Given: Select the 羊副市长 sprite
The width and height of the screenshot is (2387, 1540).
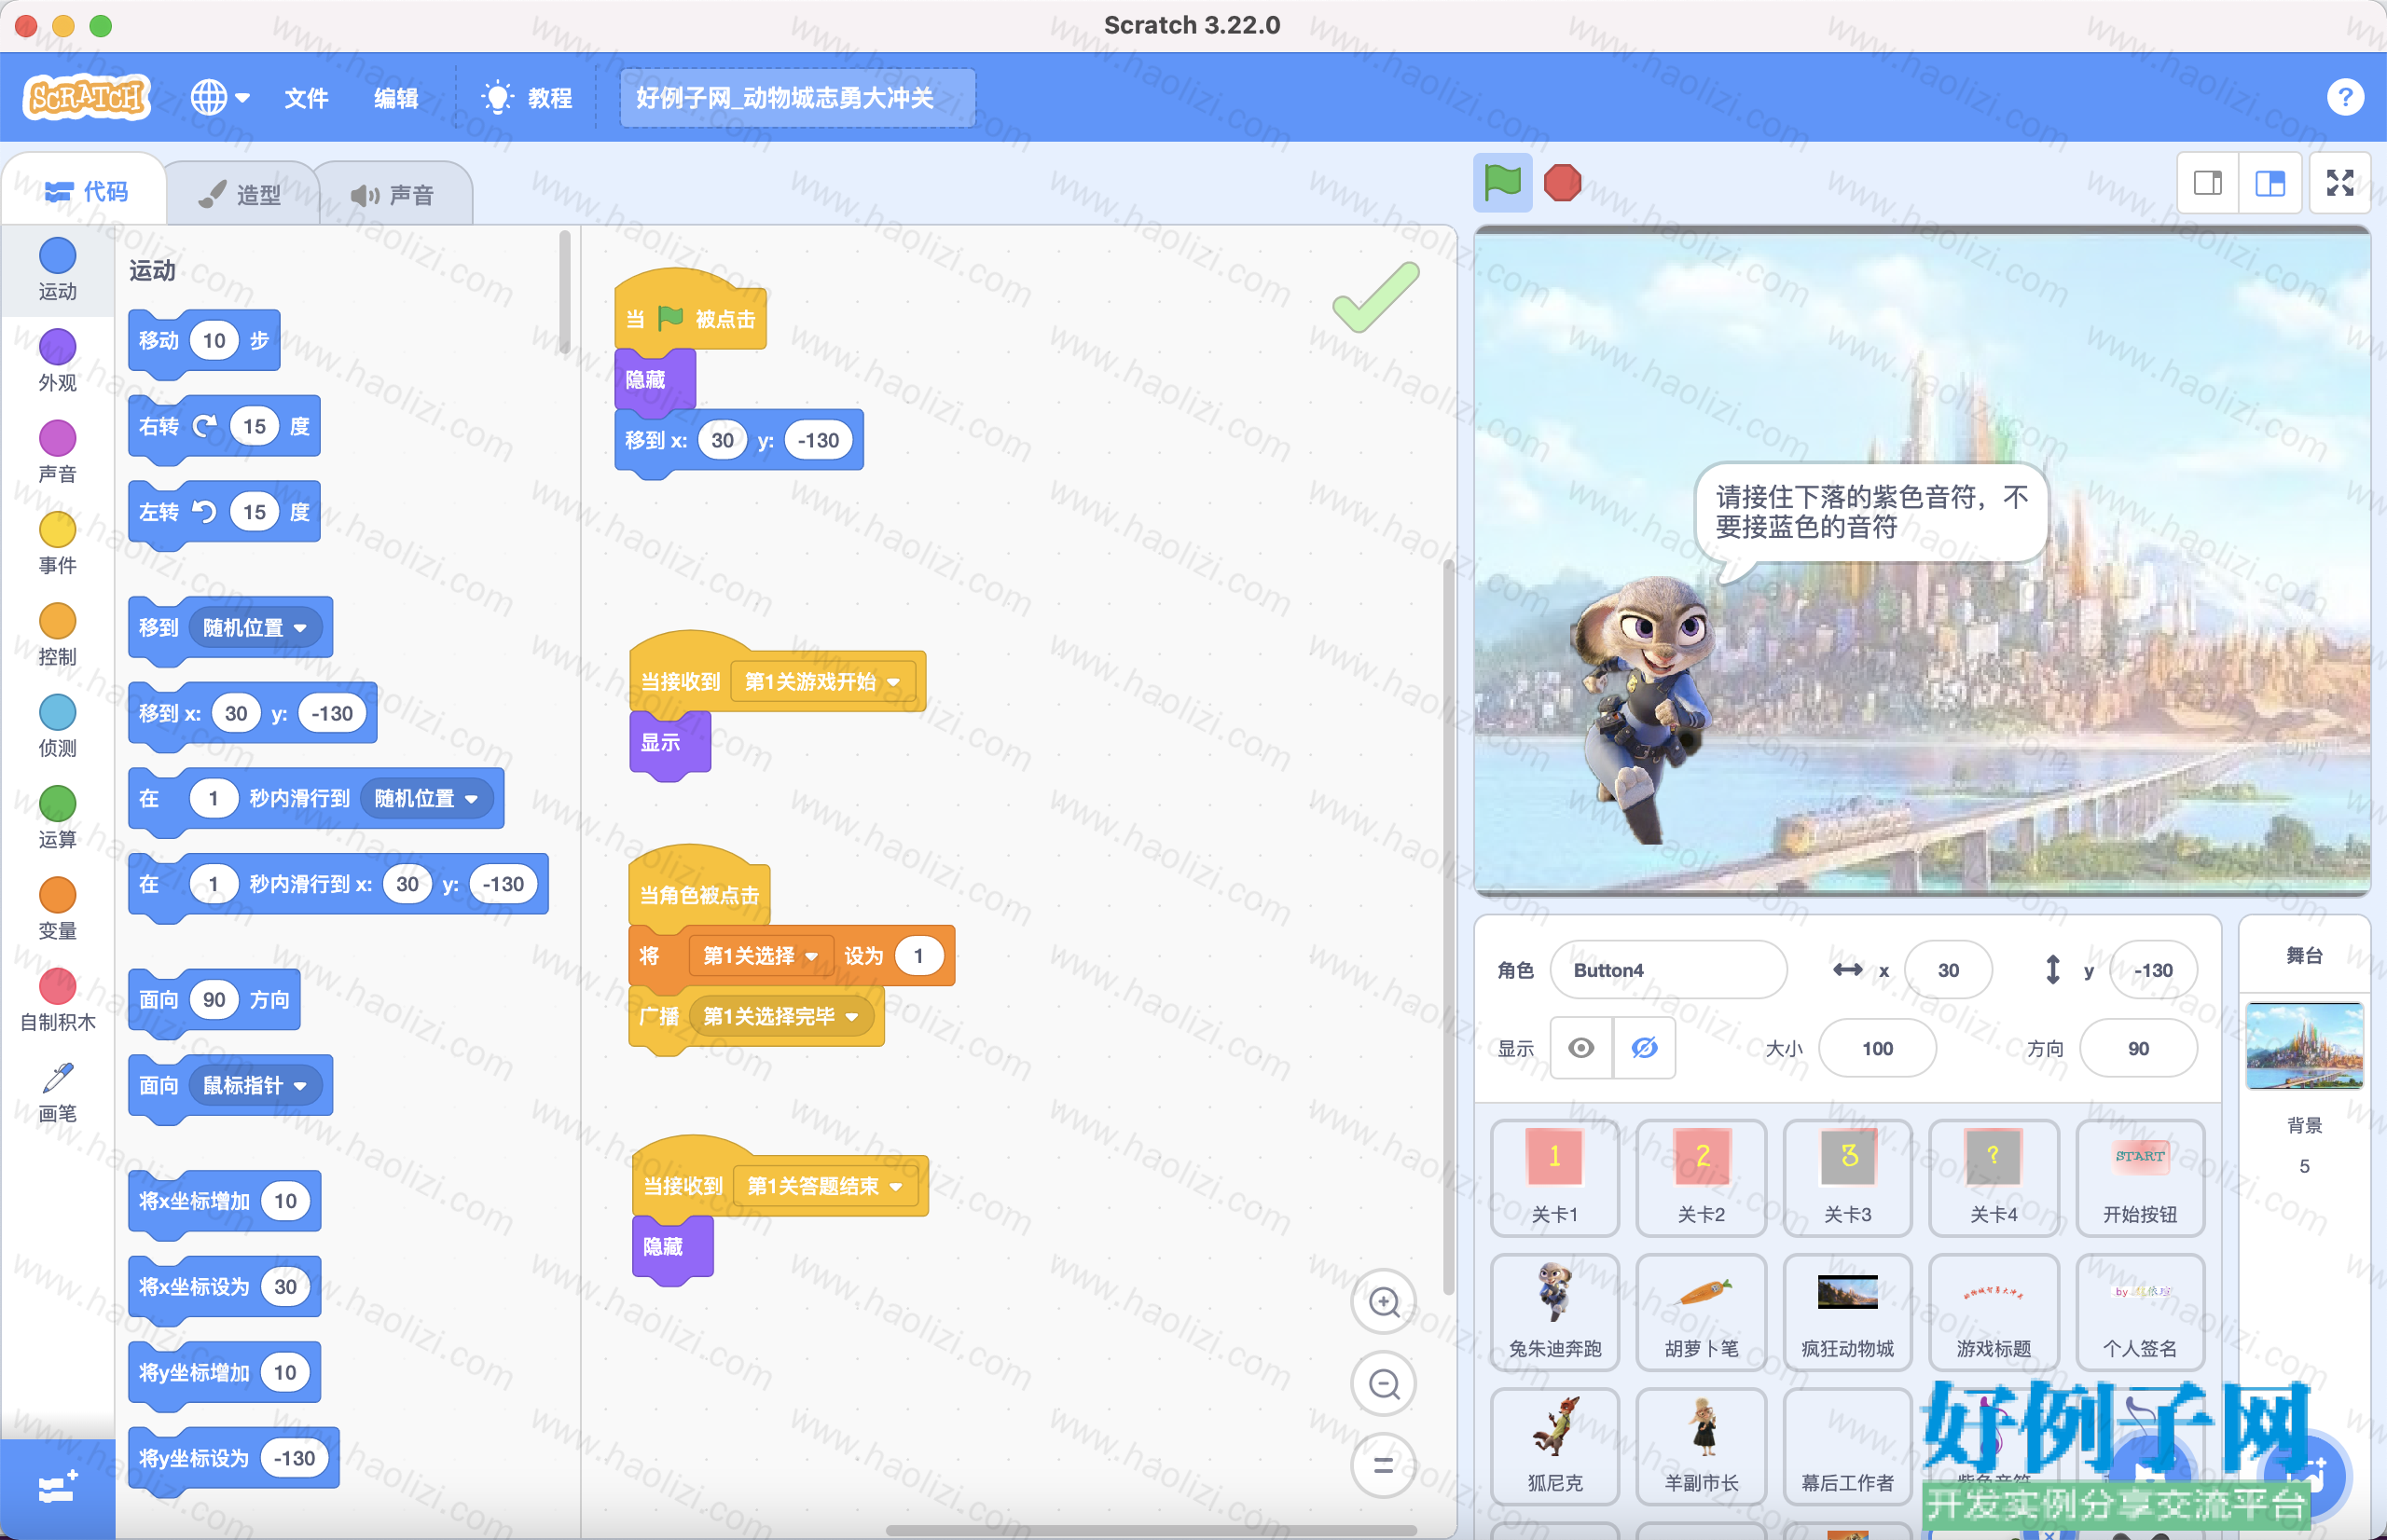Looking at the screenshot, I should pos(1701,1446).
